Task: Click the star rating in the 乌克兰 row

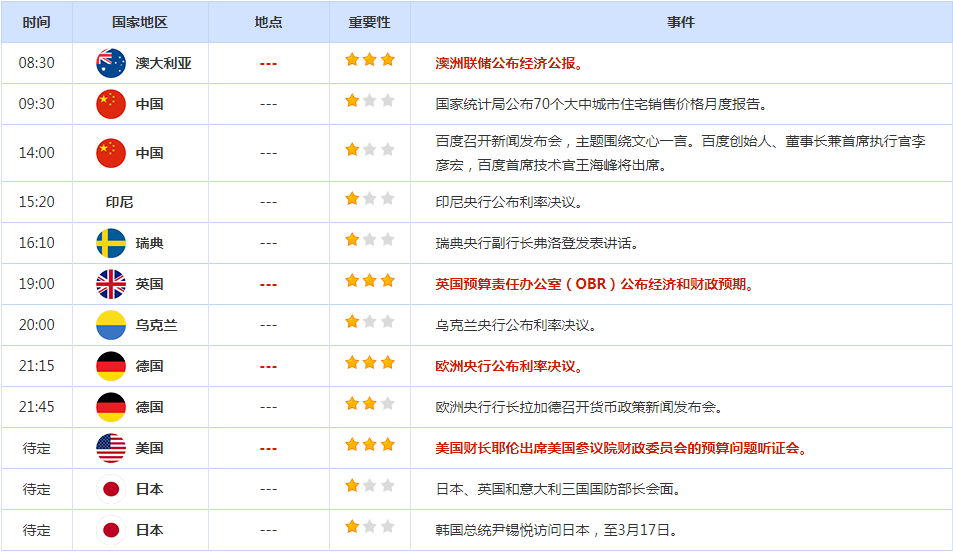Action: (x=370, y=322)
